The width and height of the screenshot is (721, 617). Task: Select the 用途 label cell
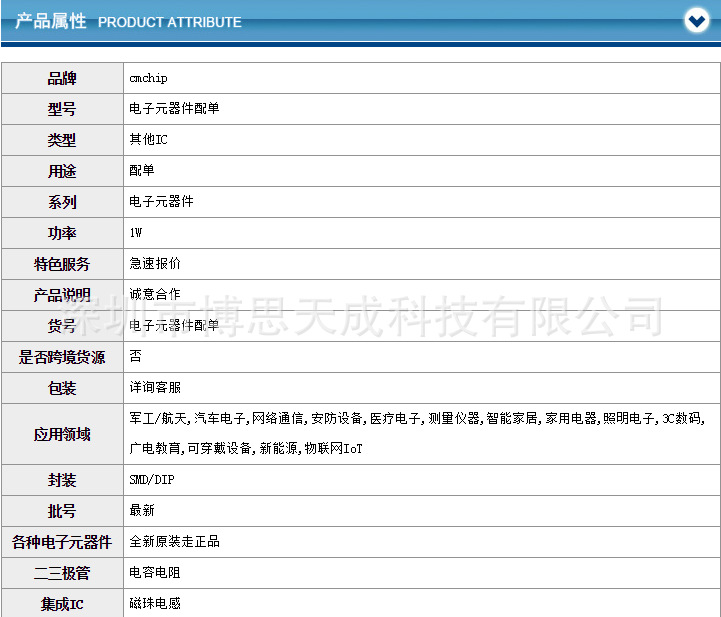pyautogui.click(x=62, y=171)
